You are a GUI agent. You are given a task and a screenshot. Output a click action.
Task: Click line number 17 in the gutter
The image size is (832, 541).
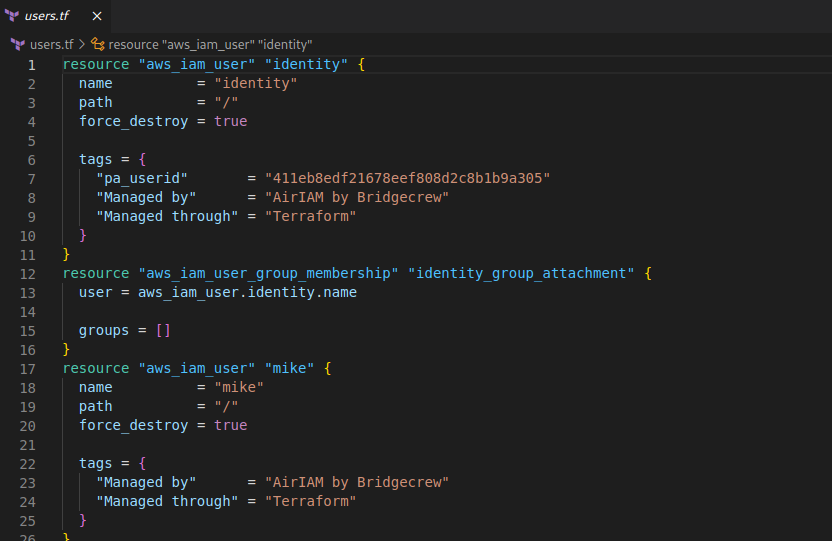[x=27, y=368]
